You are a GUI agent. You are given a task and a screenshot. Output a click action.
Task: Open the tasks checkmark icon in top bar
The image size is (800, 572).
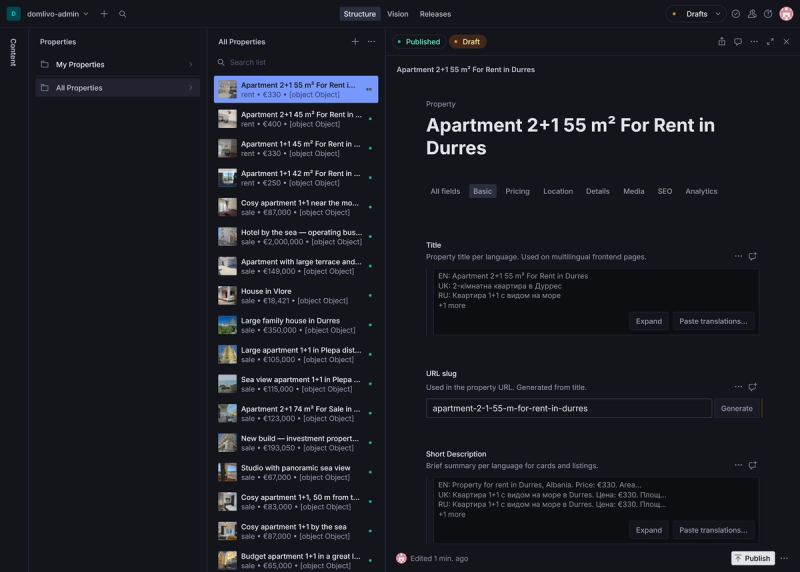pyautogui.click(x=736, y=14)
